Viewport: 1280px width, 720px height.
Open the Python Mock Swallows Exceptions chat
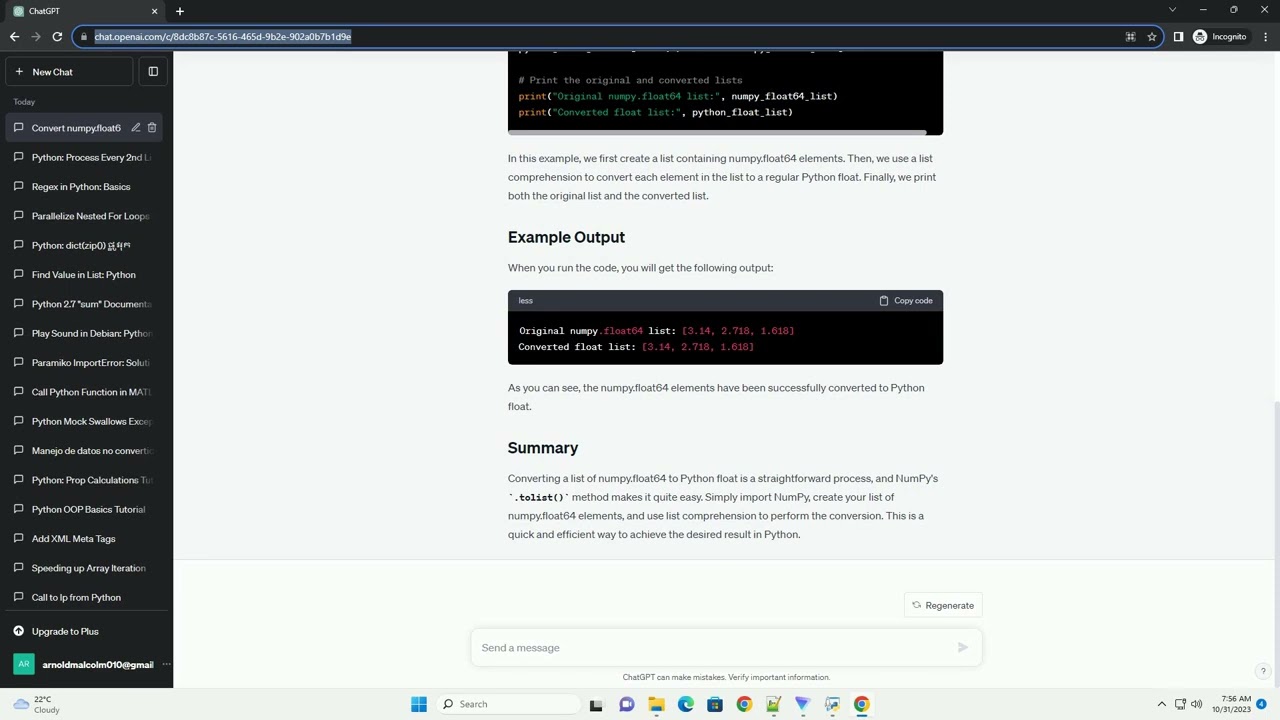(x=86, y=421)
